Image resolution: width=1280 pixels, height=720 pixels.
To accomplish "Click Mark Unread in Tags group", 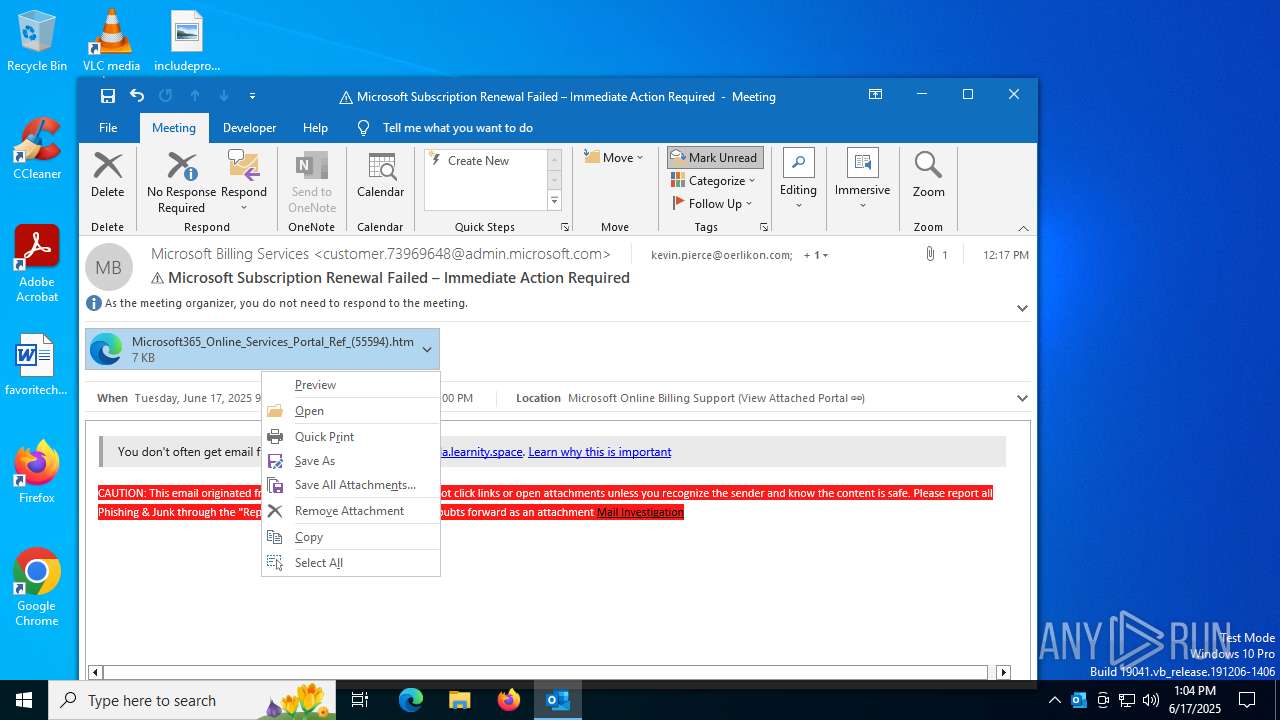I will pos(715,158).
